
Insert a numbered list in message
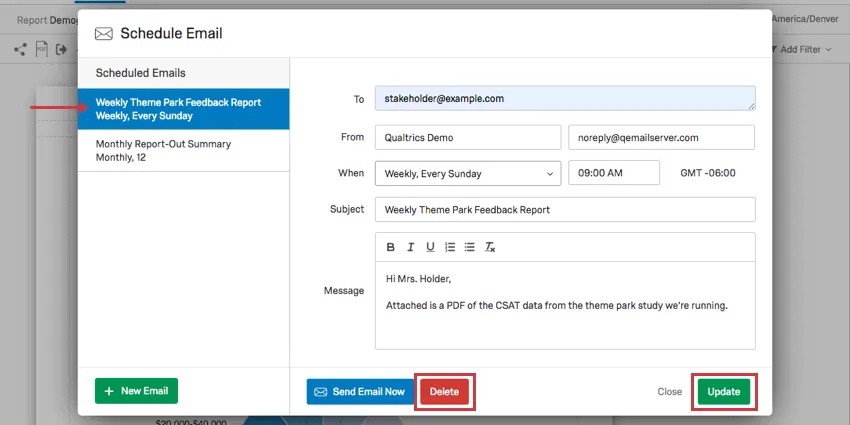click(x=450, y=247)
